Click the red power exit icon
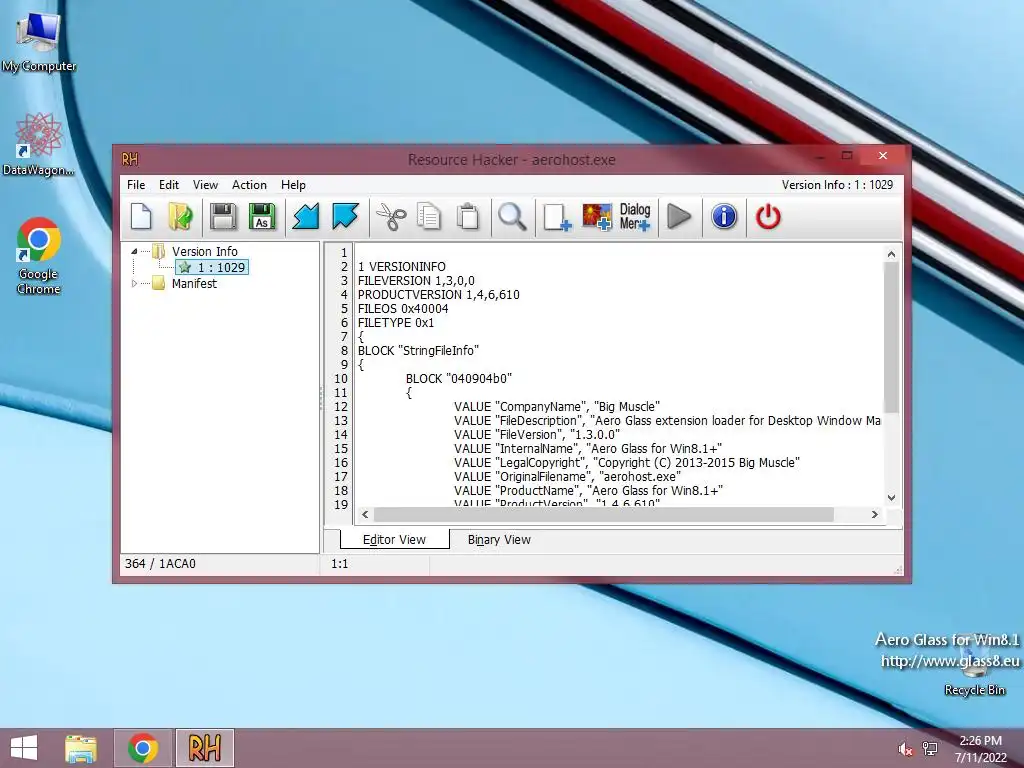 768,217
